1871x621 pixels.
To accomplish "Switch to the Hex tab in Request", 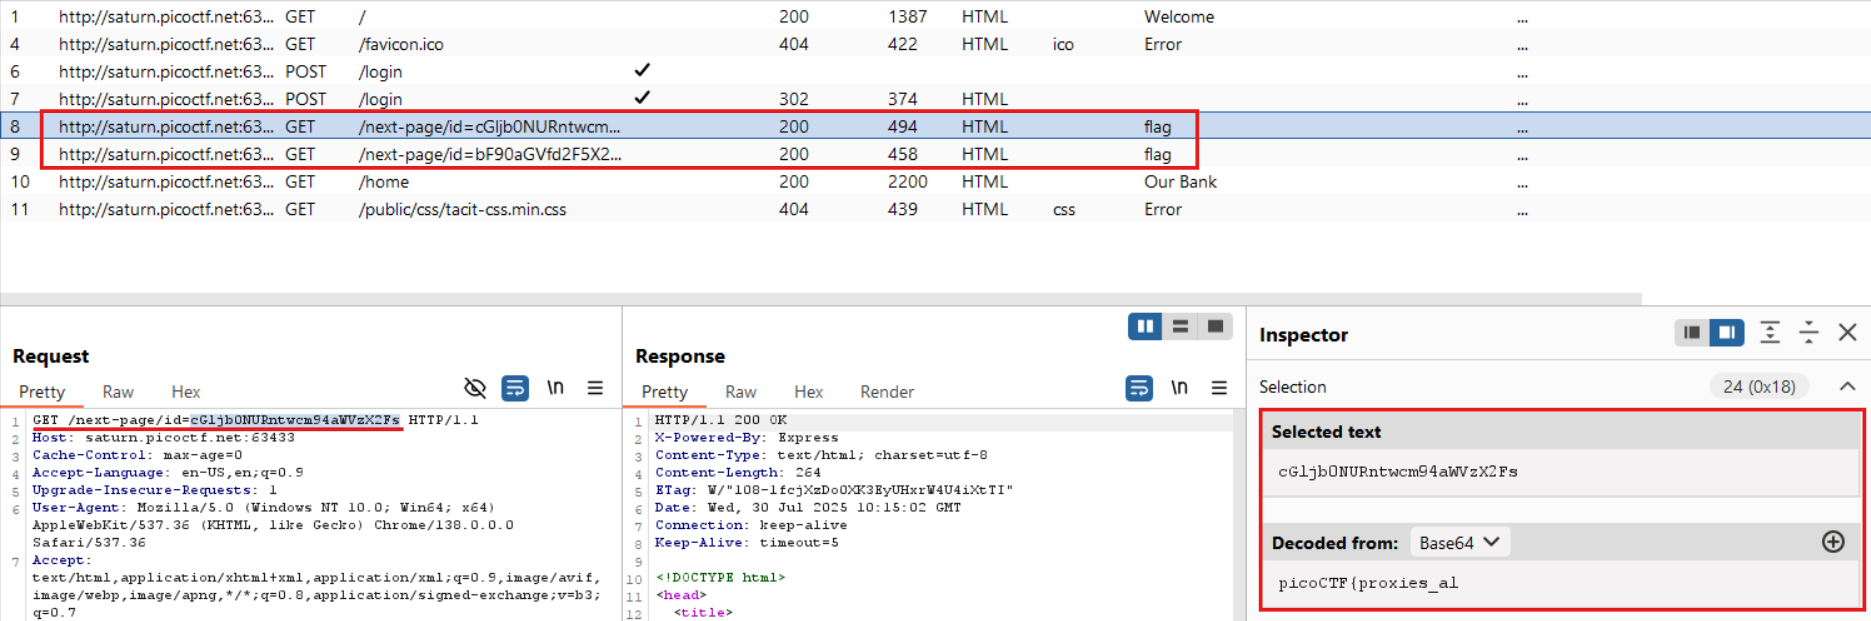I will pos(185,392).
